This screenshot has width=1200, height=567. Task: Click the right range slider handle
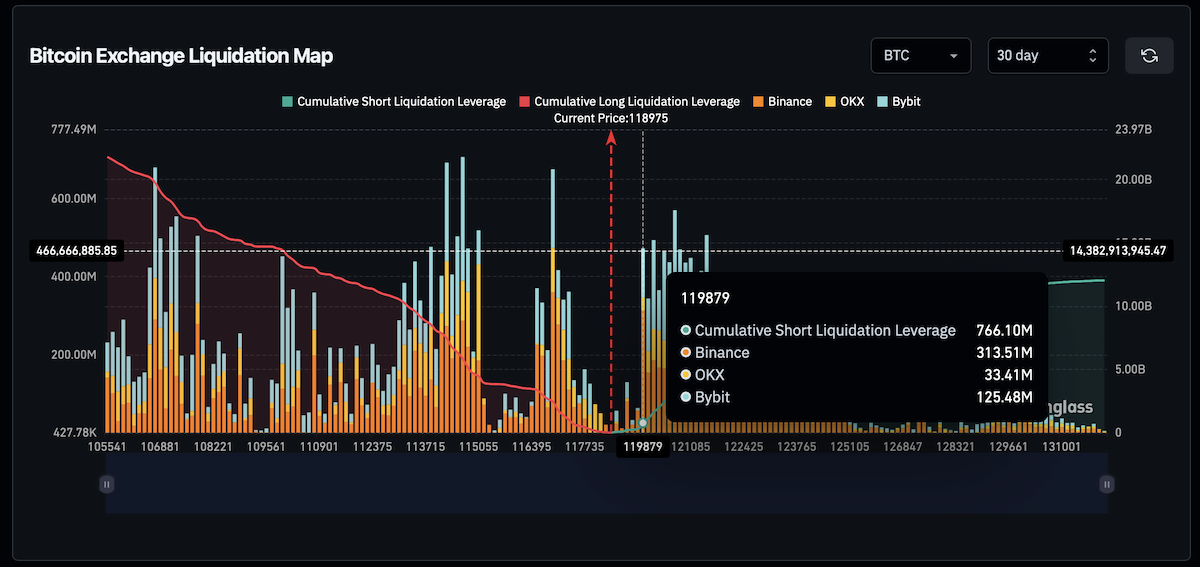(1107, 484)
